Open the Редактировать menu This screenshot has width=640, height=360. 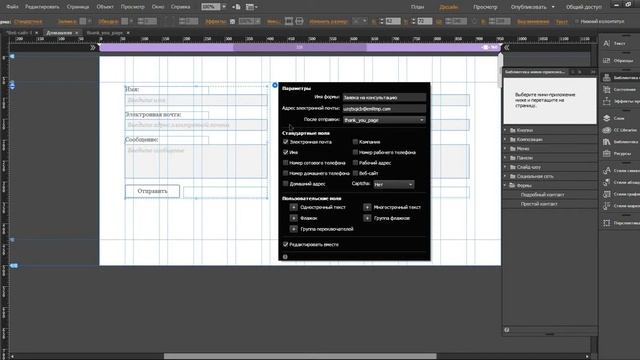click(42, 7)
